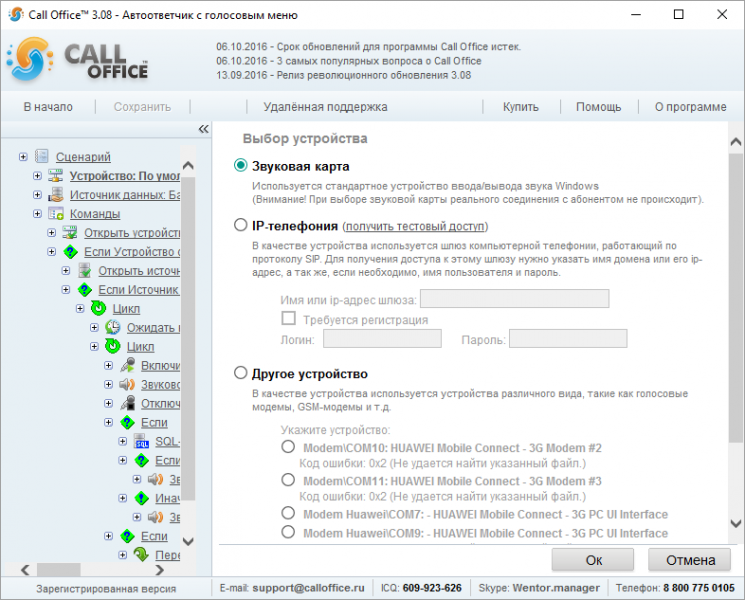Select the Другое устройство radio button
This screenshot has height=600, width=745.
click(x=240, y=373)
